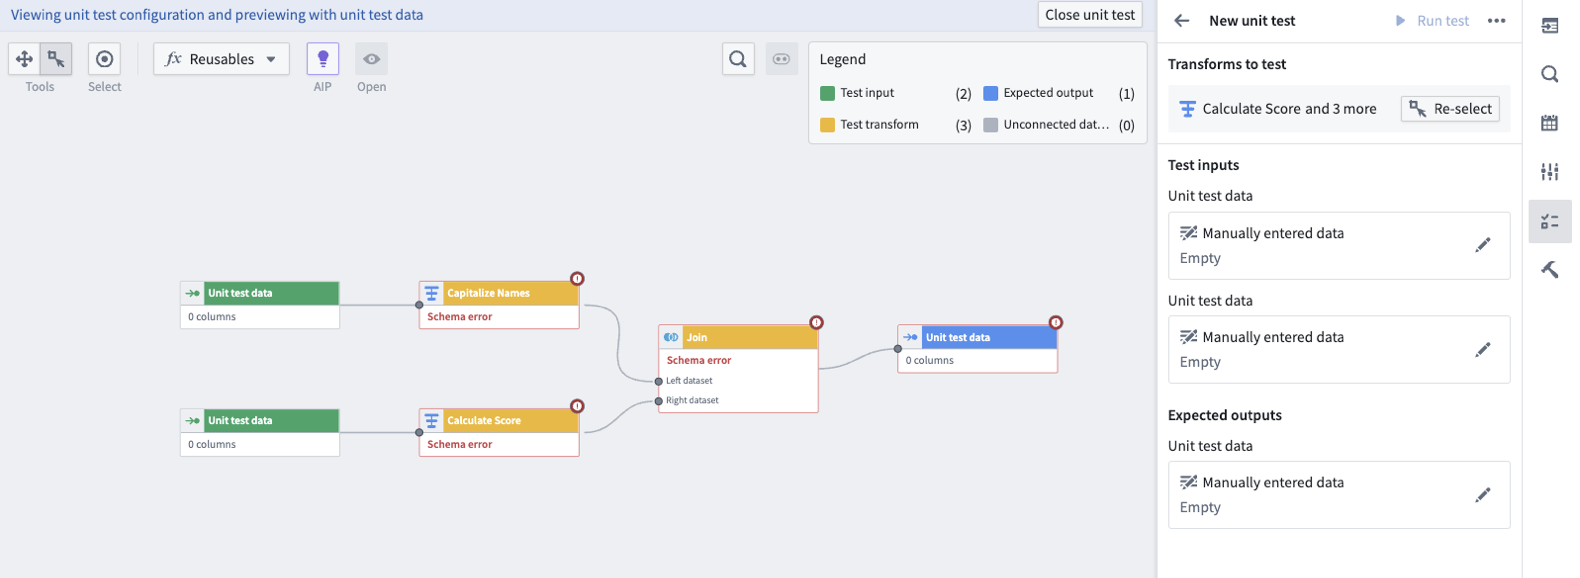Edit the second test input data

1483,349
